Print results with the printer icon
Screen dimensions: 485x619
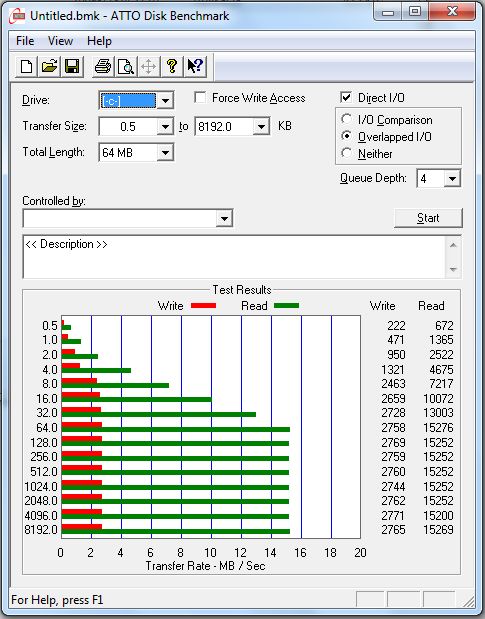[x=103, y=66]
